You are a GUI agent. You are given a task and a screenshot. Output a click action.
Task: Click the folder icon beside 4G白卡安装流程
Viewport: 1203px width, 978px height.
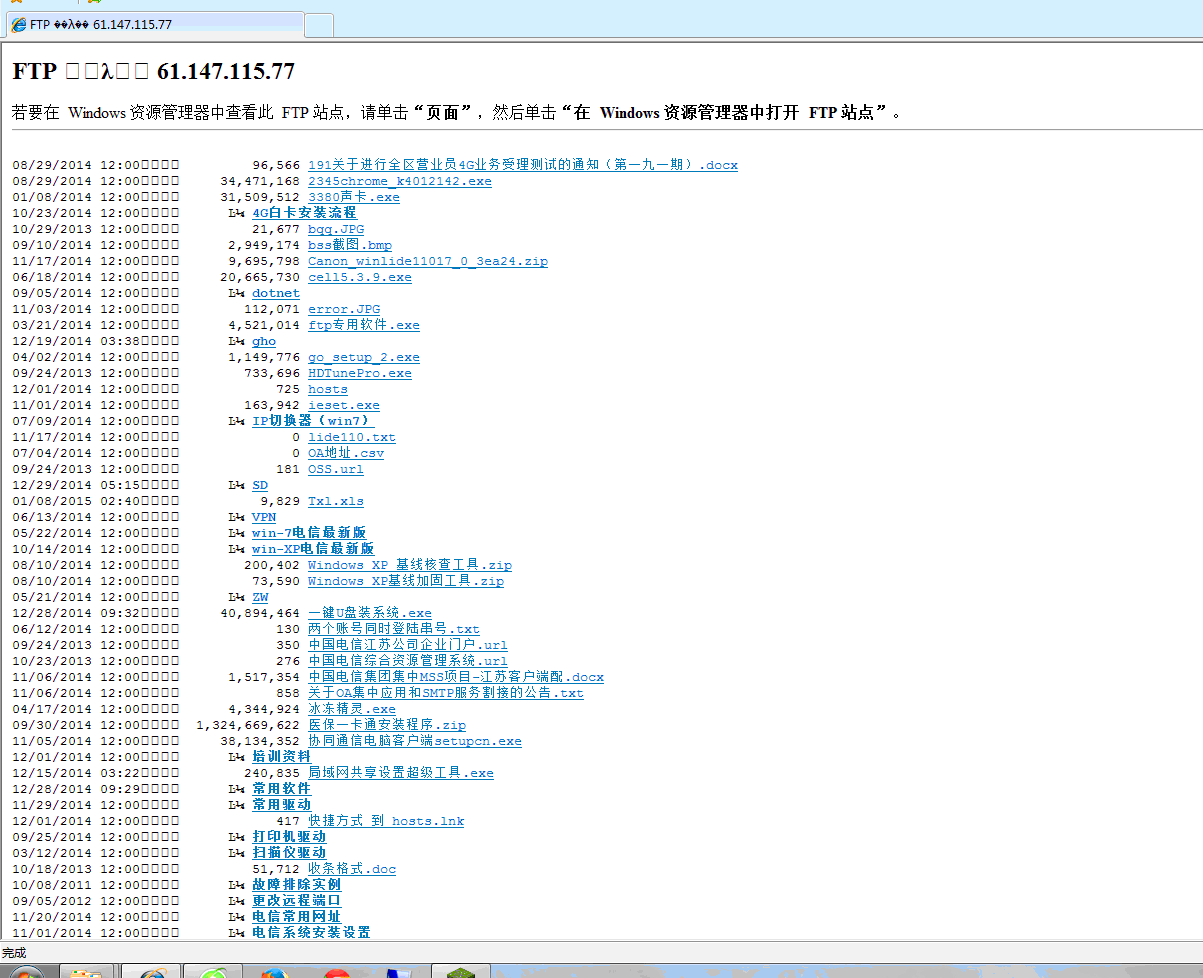pos(236,213)
